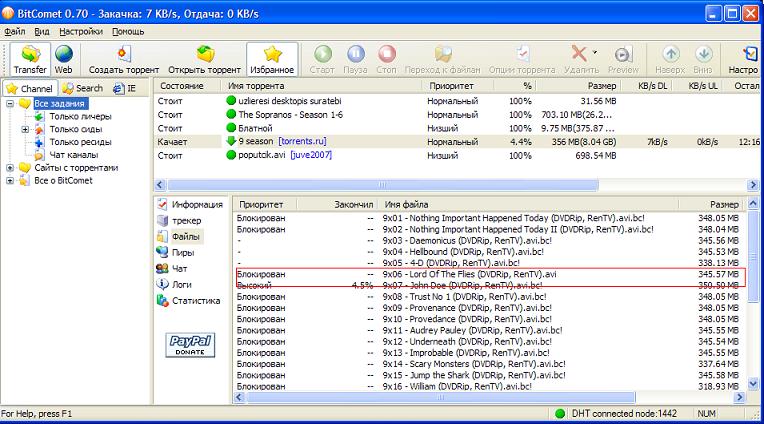Expand the Сайты с торрентами node

[11, 168]
